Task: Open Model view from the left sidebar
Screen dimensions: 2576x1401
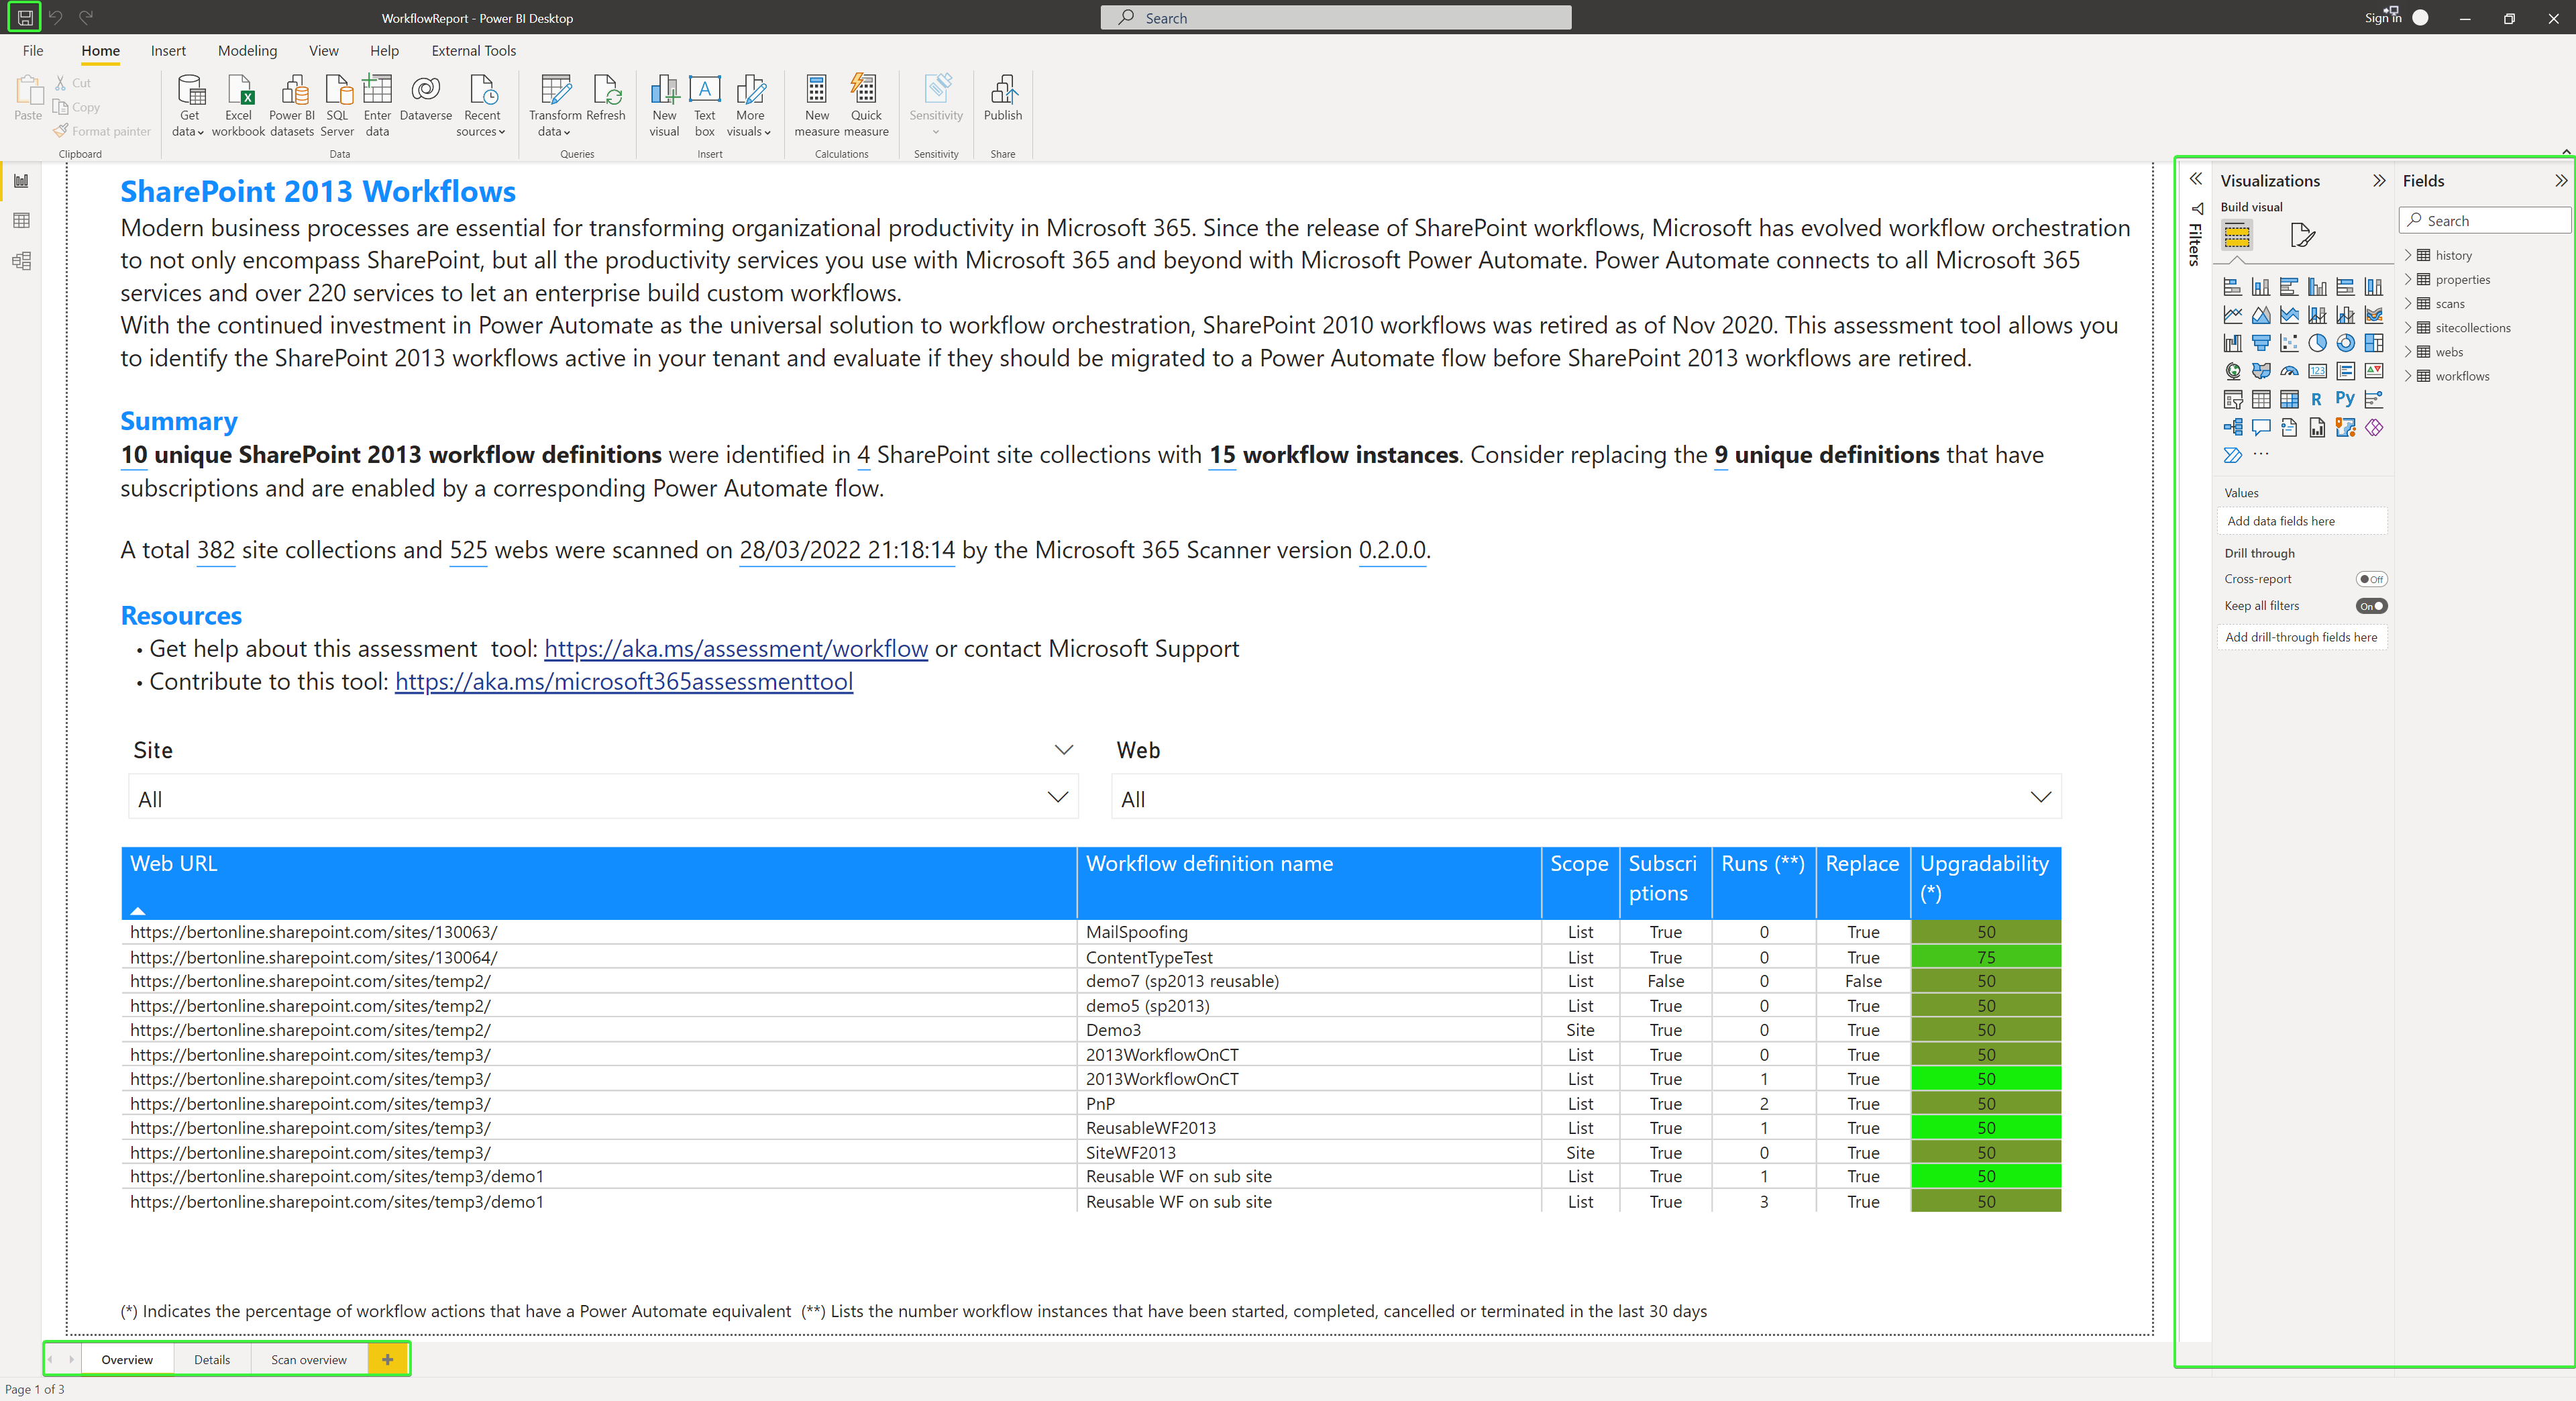Action: pos(22,261)
